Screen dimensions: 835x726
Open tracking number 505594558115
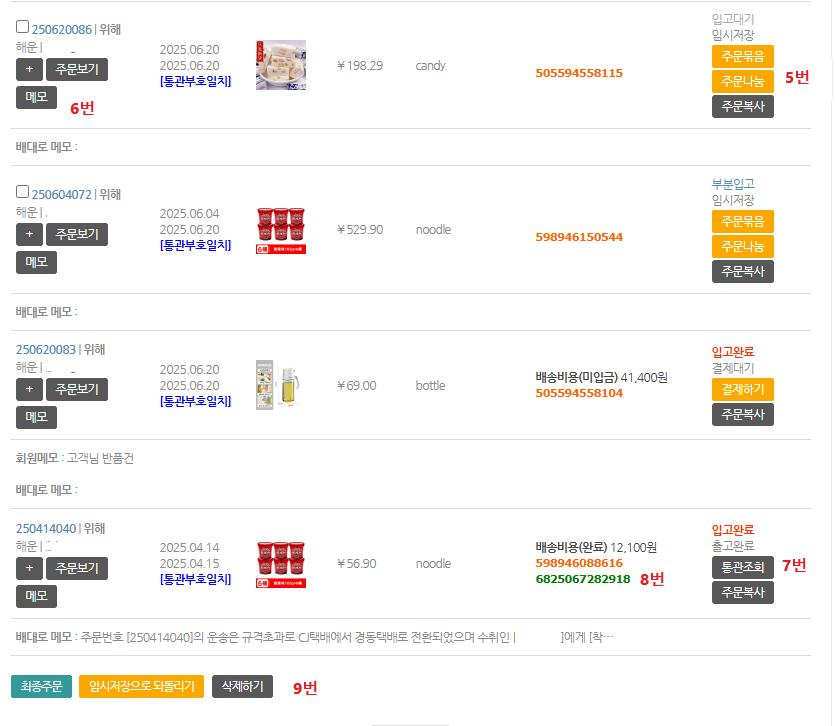point(578,73)
